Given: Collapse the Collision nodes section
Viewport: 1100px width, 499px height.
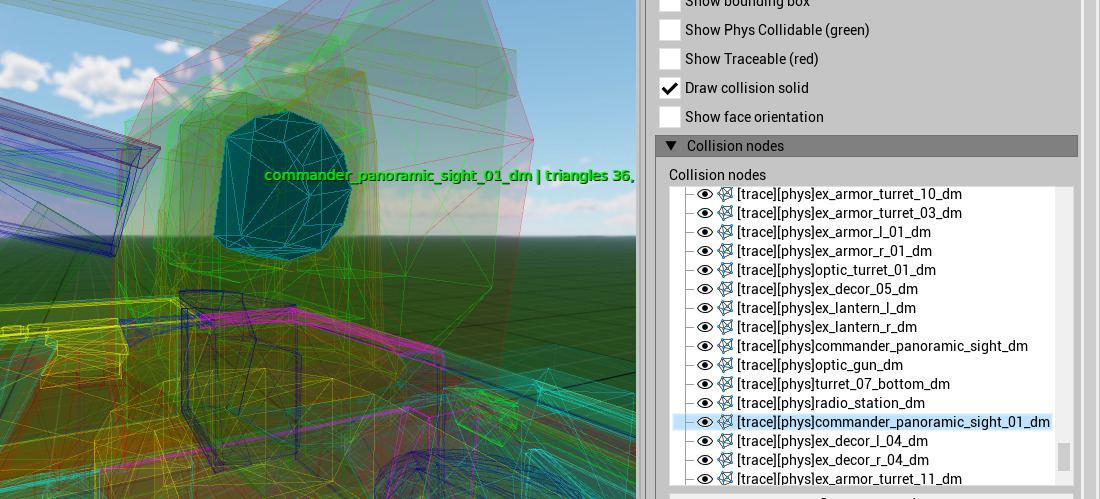Looking at the screenshot, I should click(671, 146).
